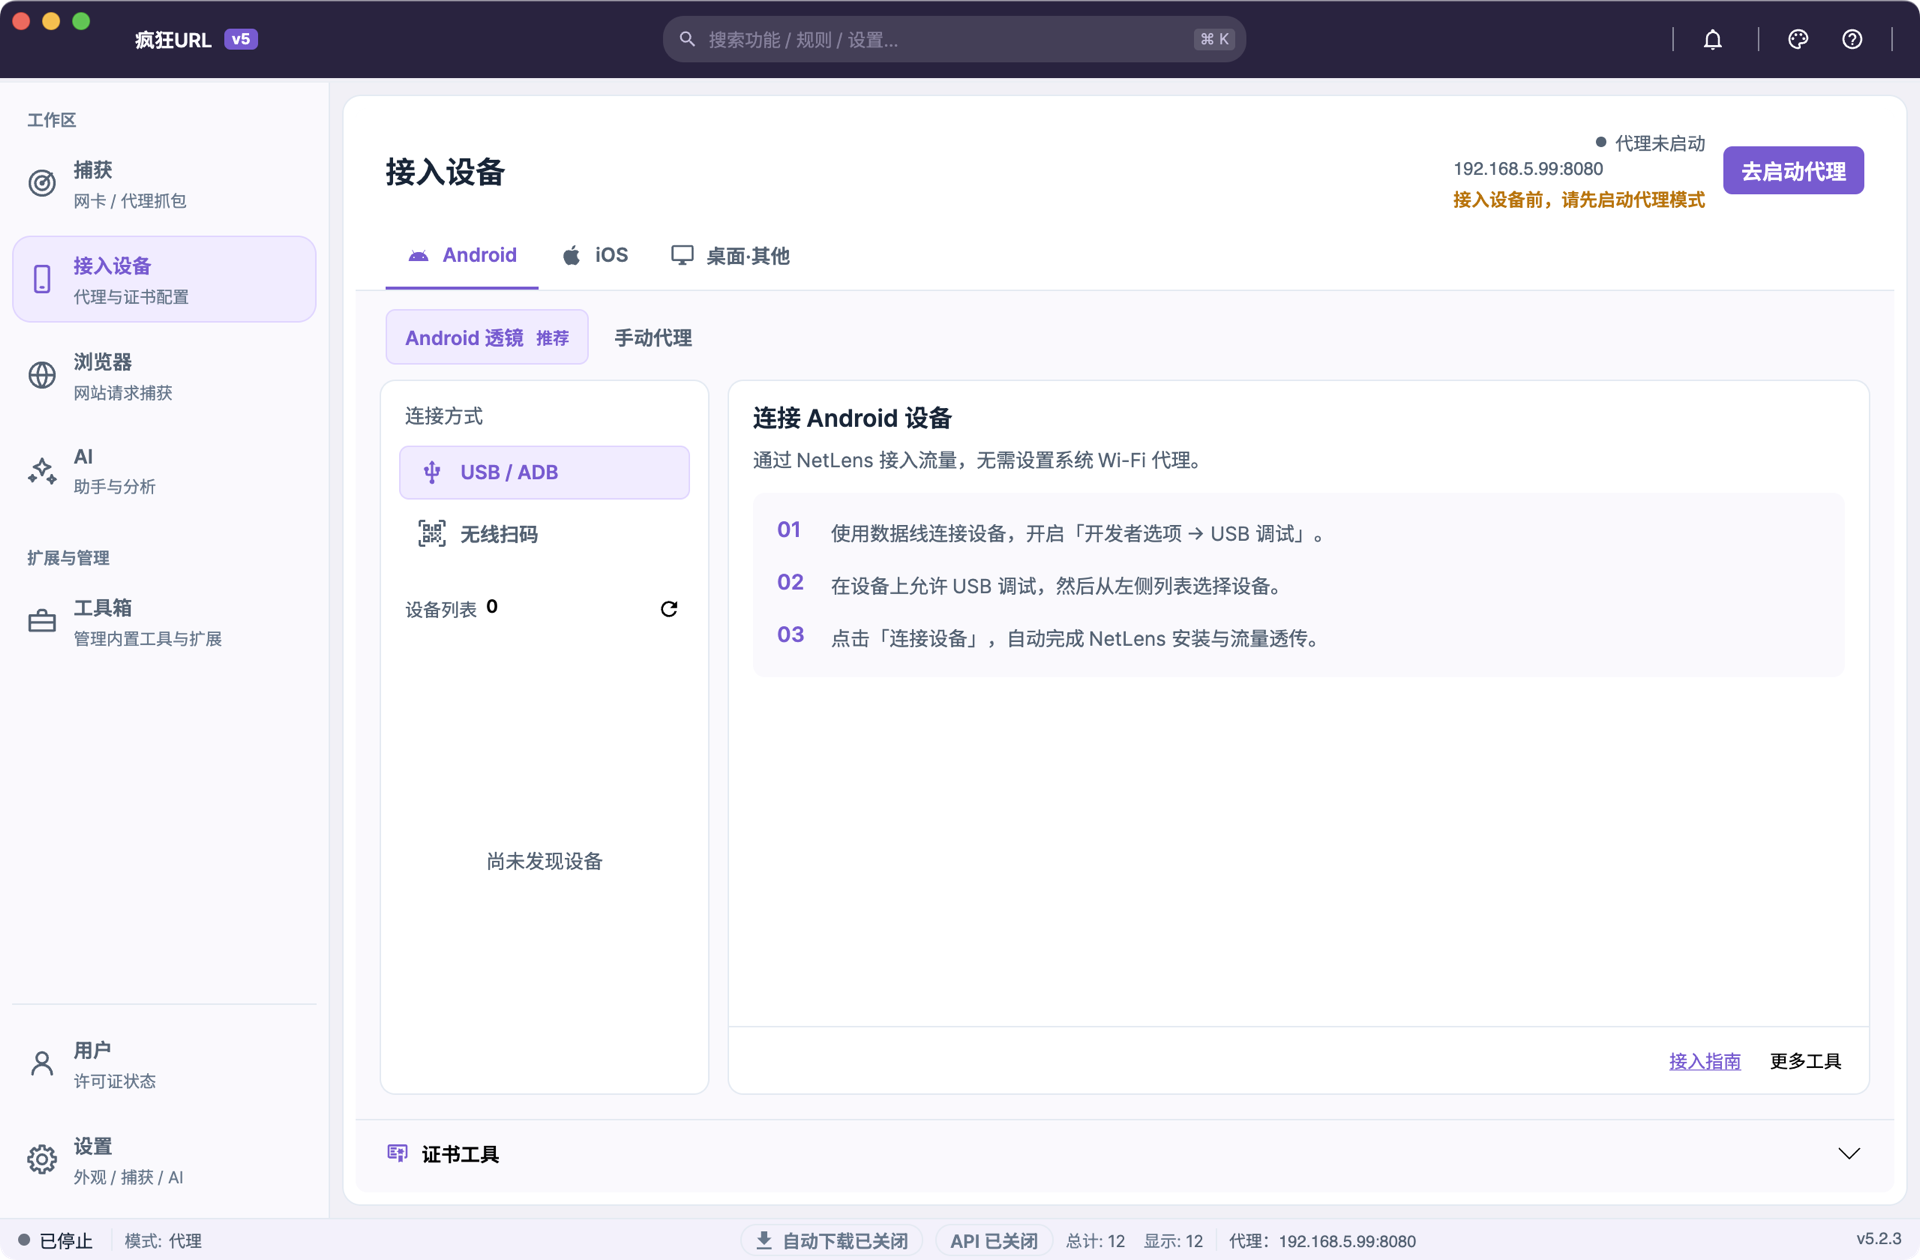This screenshot has width=1920, height=1260.
Task: Click the toolbox briefcase icon
Action: point(42,621)
